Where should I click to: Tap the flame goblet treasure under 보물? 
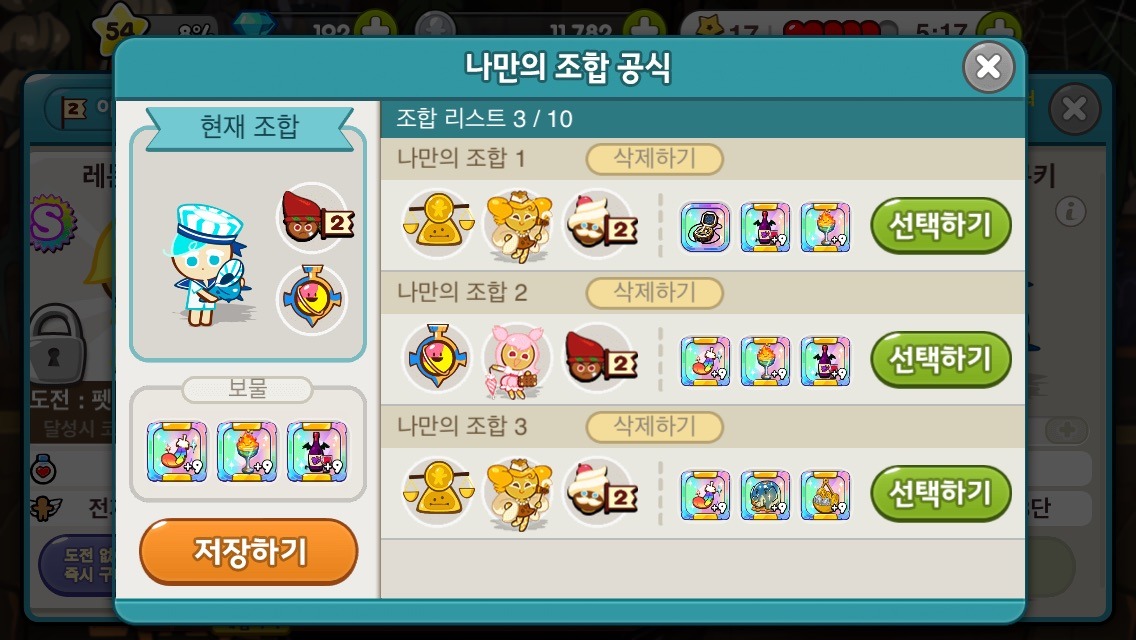coord(247,452)
